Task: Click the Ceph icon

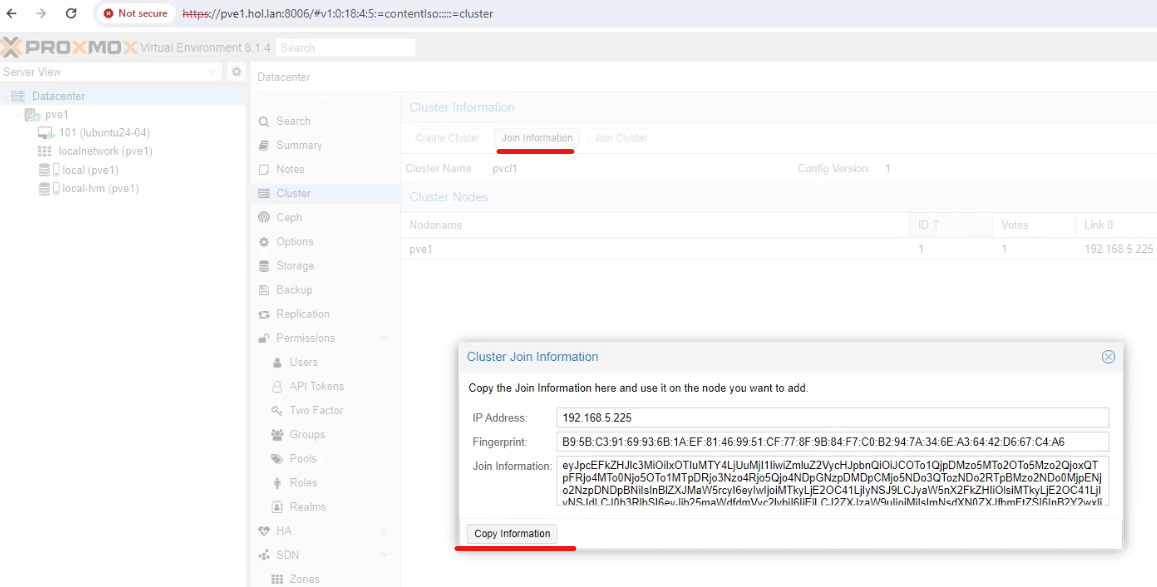Action: coord(263,218)
